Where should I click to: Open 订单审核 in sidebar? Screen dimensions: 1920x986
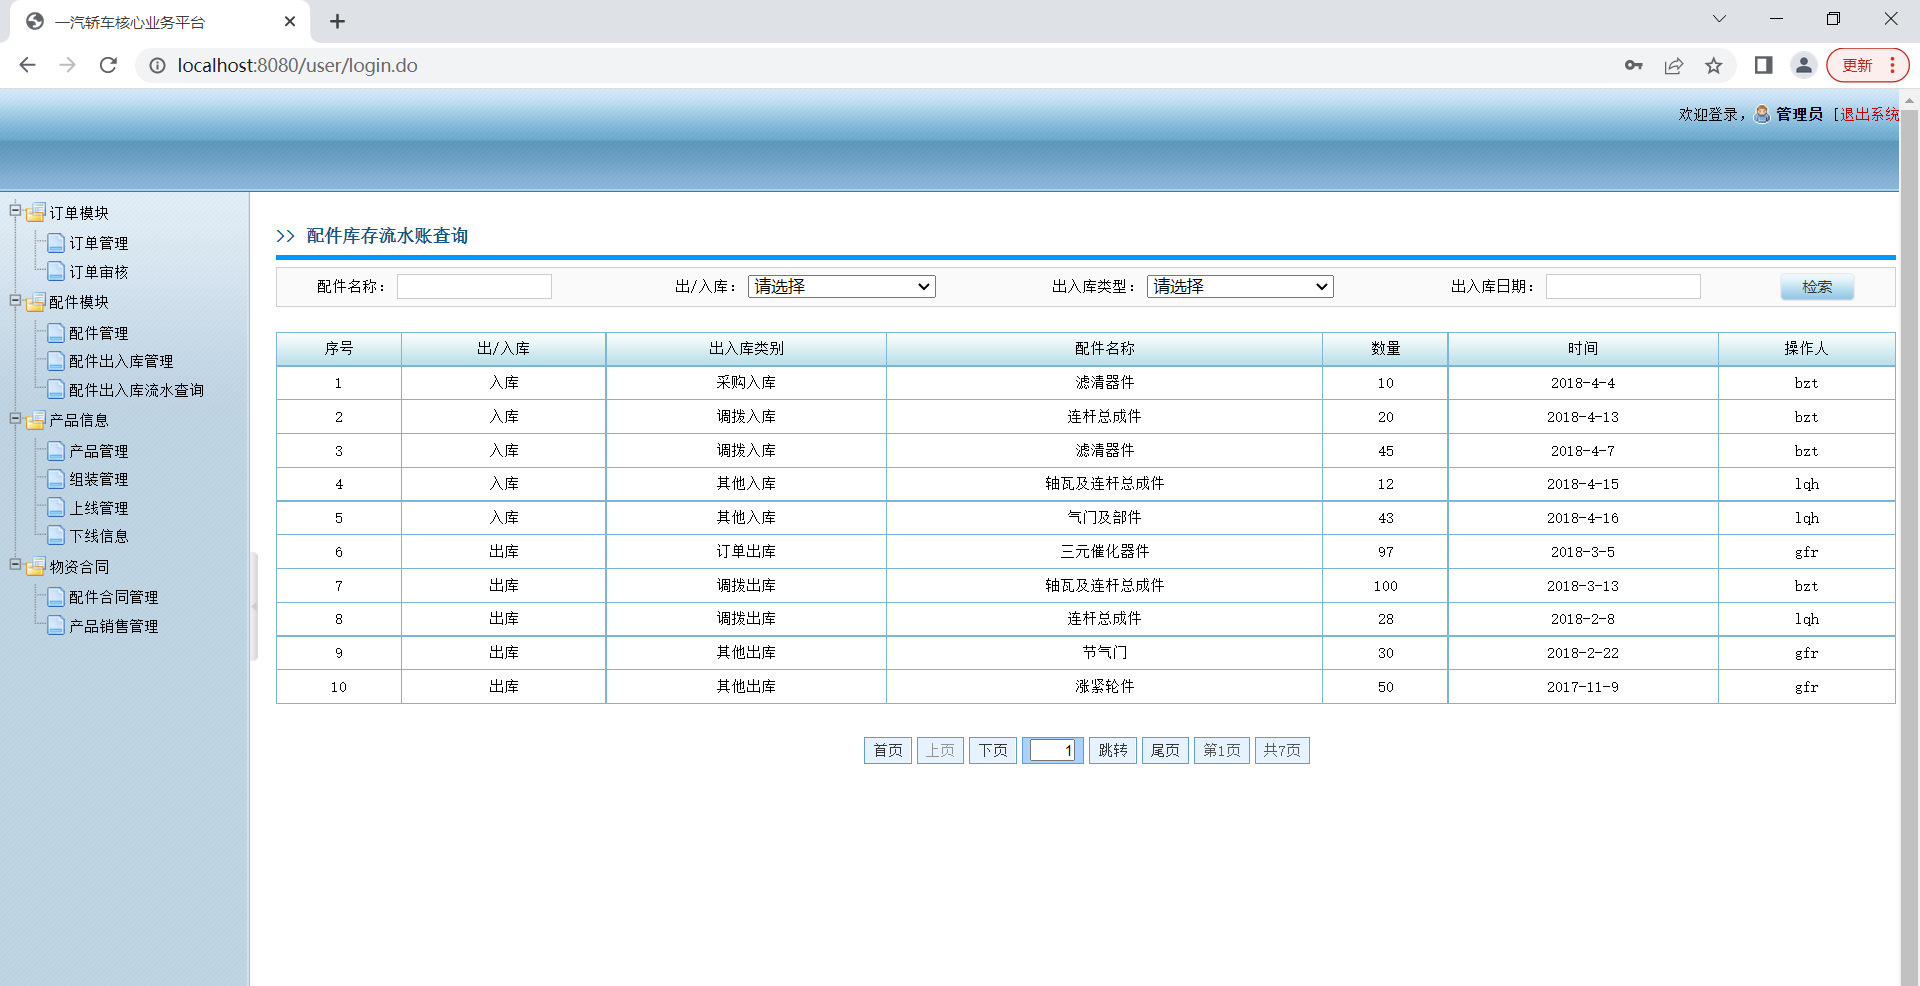[x=98, y=272]
